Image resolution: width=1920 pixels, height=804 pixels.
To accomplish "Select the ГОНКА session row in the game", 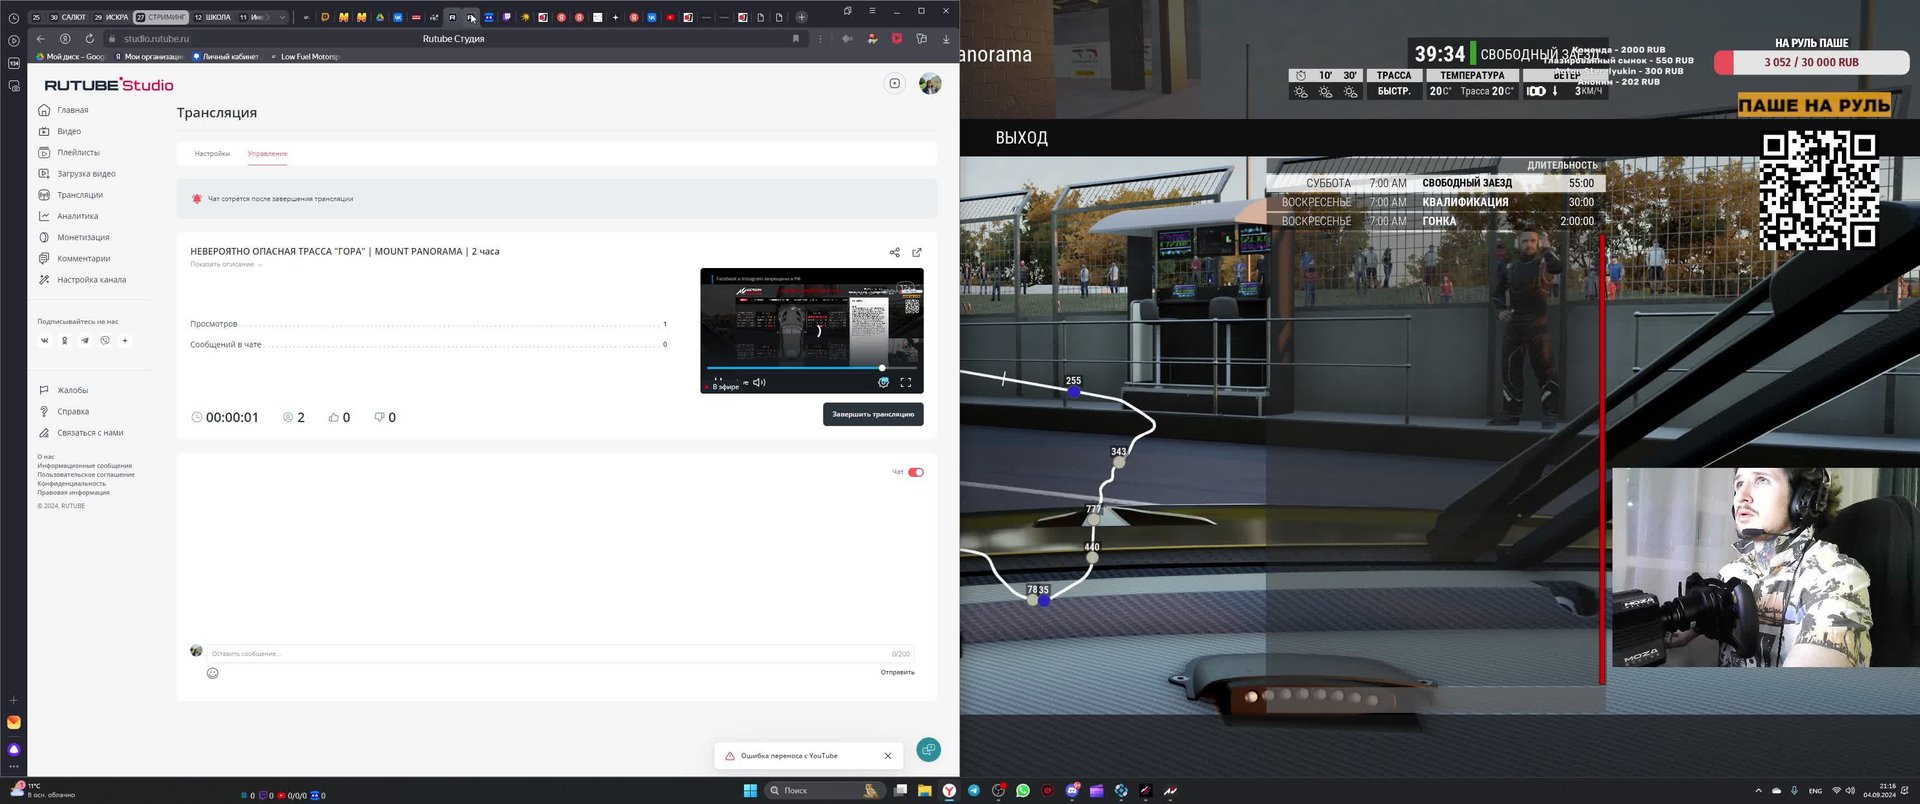I will click(1437, 221).
